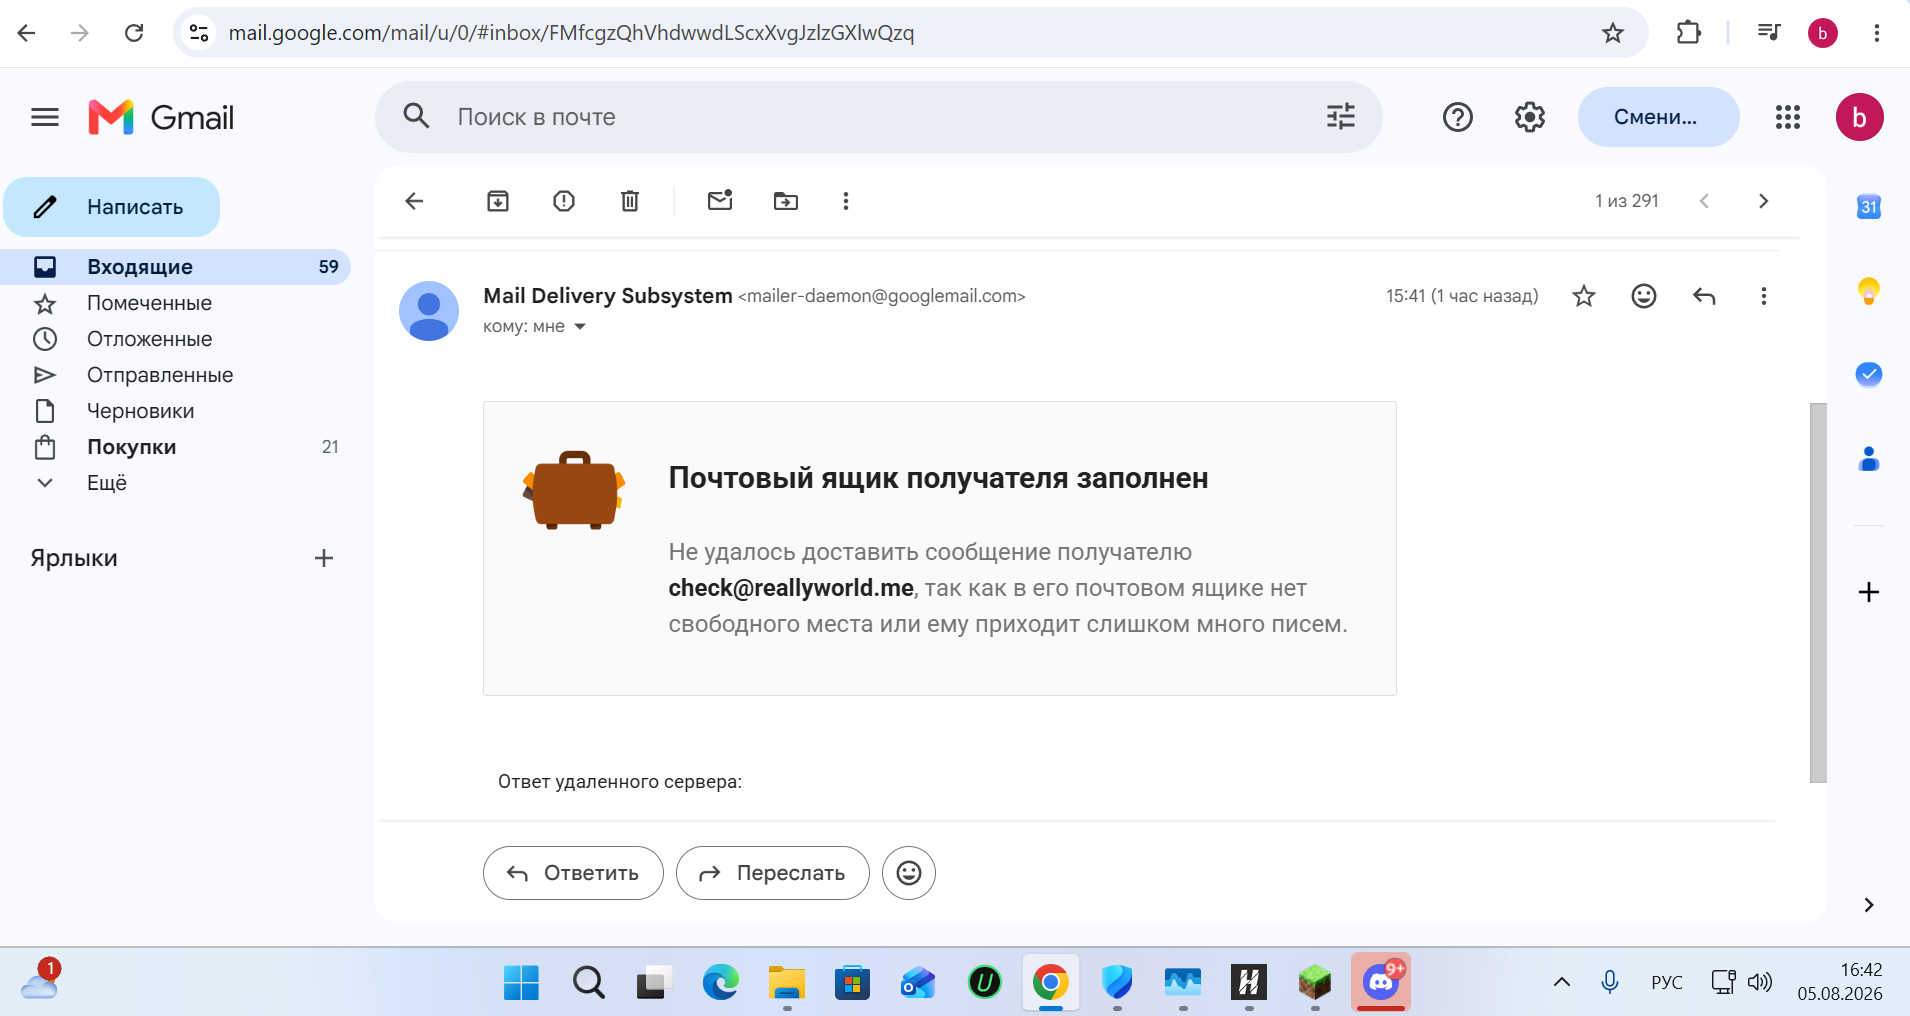Go to the next (older) email arrow
Image resolution: width=1910 pixels, height=1016 pixels.
1764,201
